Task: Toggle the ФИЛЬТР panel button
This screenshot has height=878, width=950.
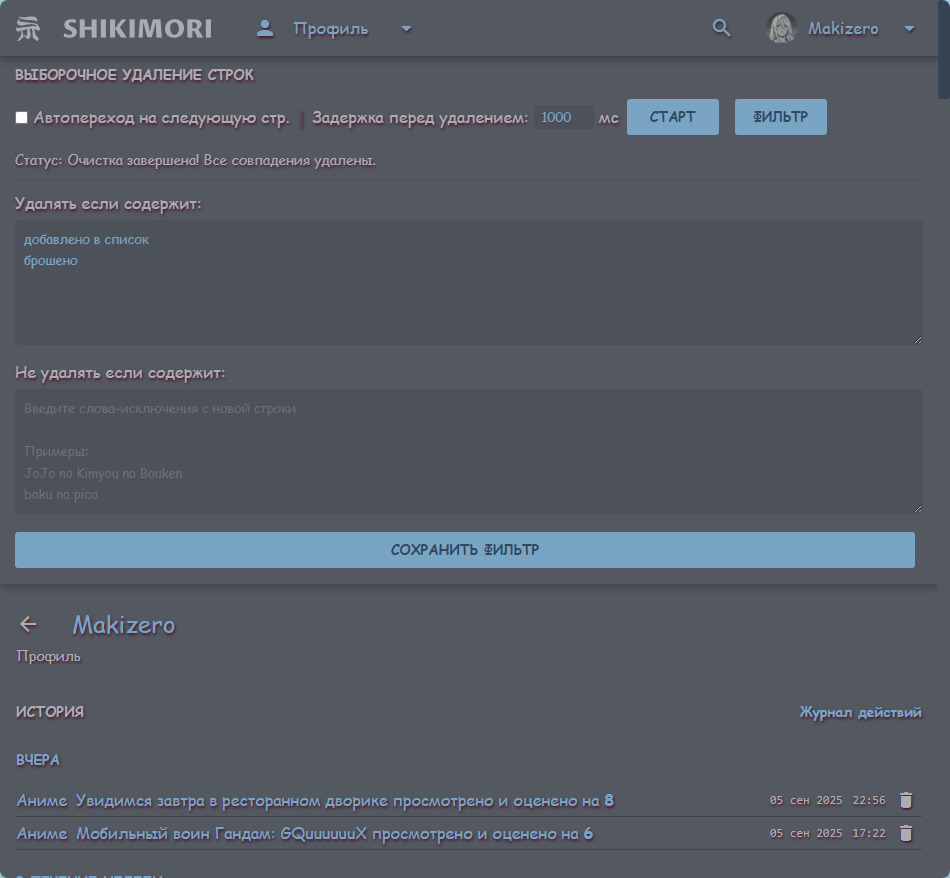Action: [x=780, y=117]
